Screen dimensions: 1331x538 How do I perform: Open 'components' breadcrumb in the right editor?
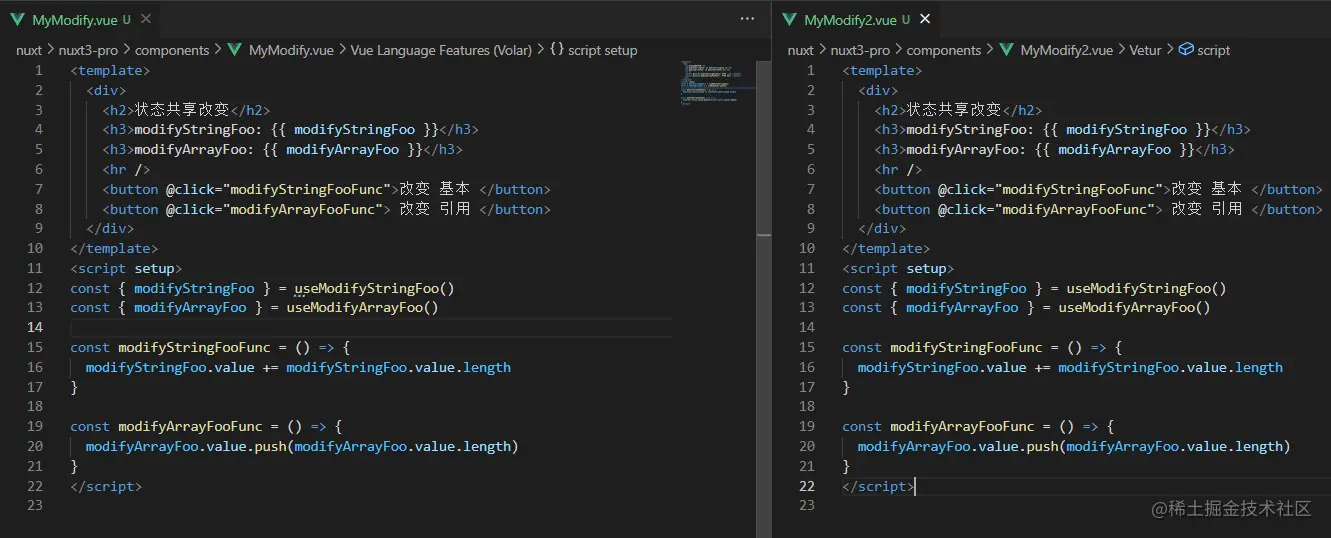(944, 50)
